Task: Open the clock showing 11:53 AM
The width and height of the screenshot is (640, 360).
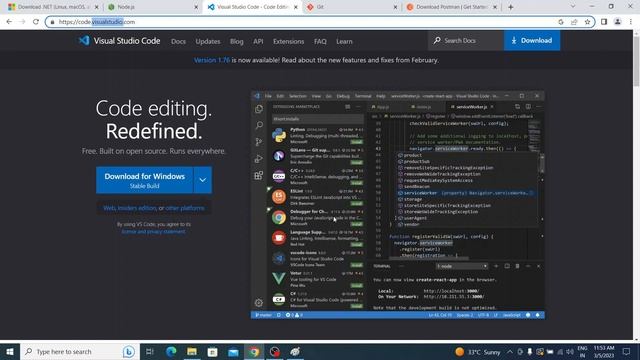Action: (604, 351)
